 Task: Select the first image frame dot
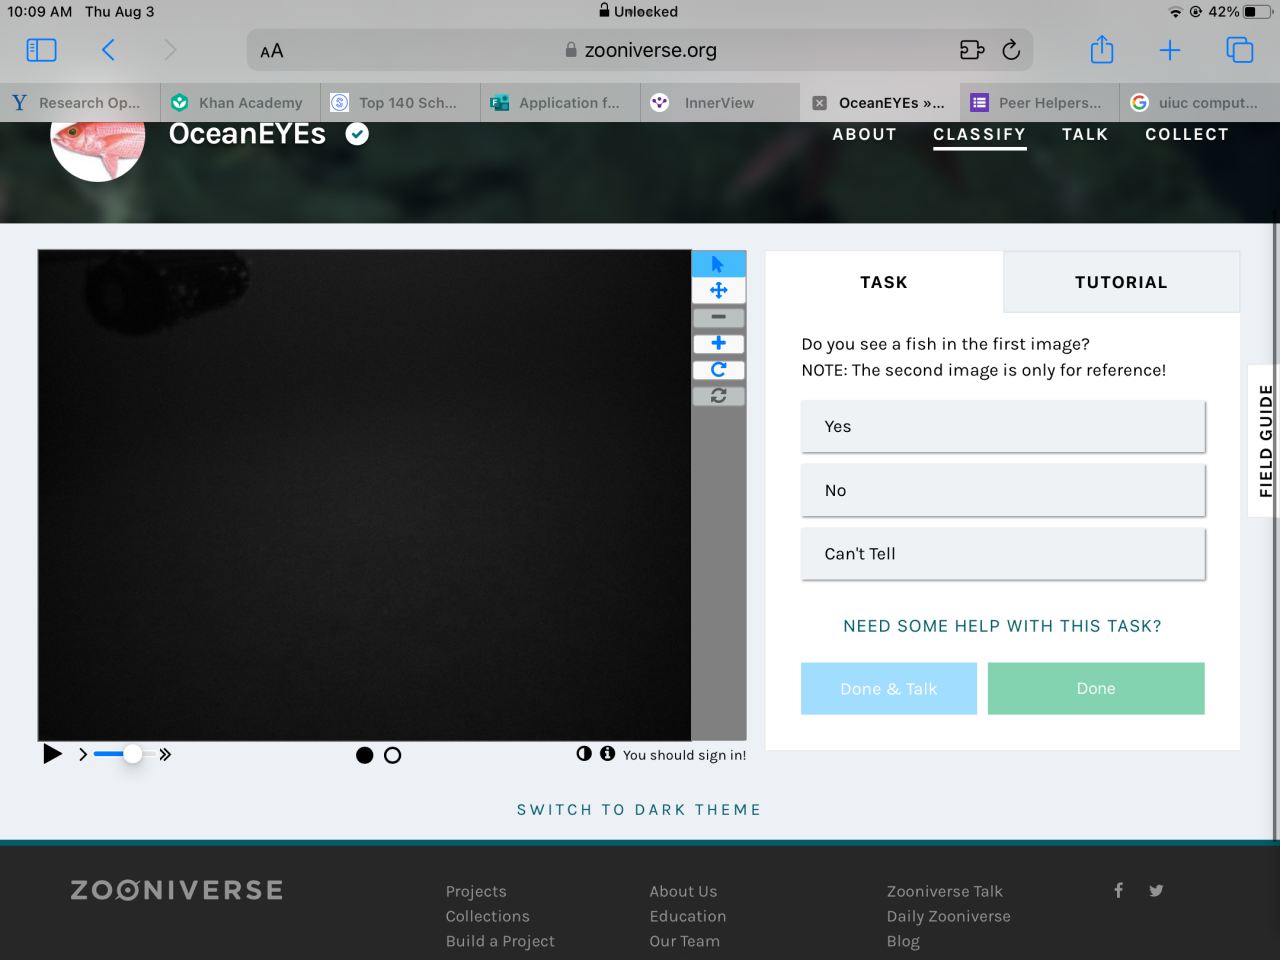pos(365,755)
